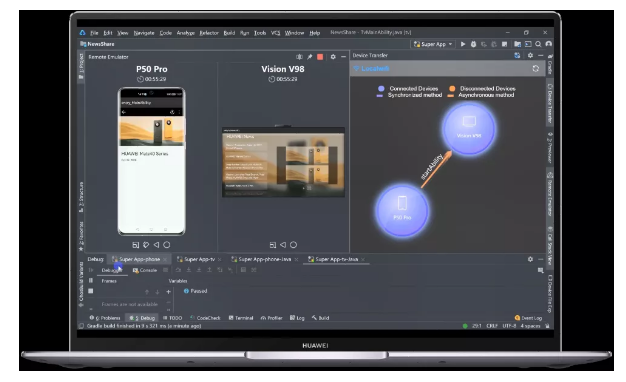Refresh the Localwifi device list
Screen dimensions: 626x382
coord(536,69)
